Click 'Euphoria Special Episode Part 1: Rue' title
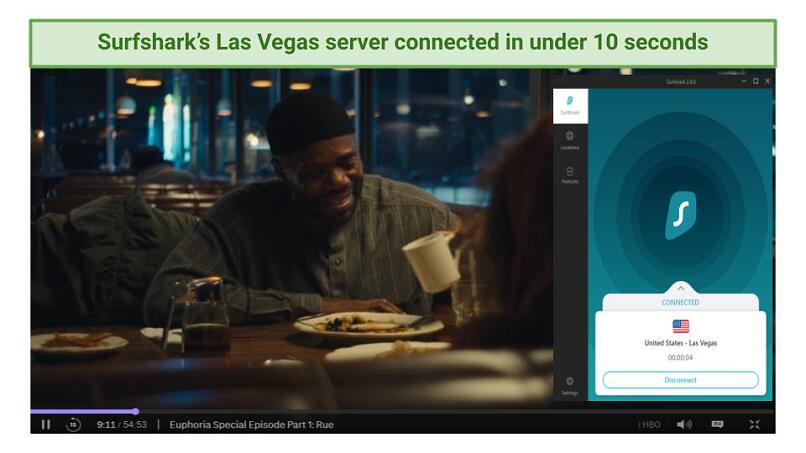The image size is (806, 453). coord(251,425)
